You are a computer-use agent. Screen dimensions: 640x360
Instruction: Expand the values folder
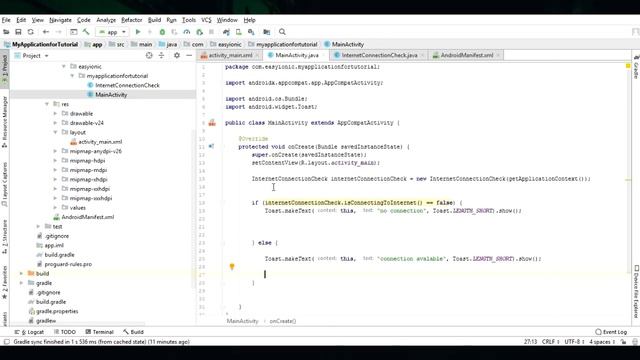56,207
